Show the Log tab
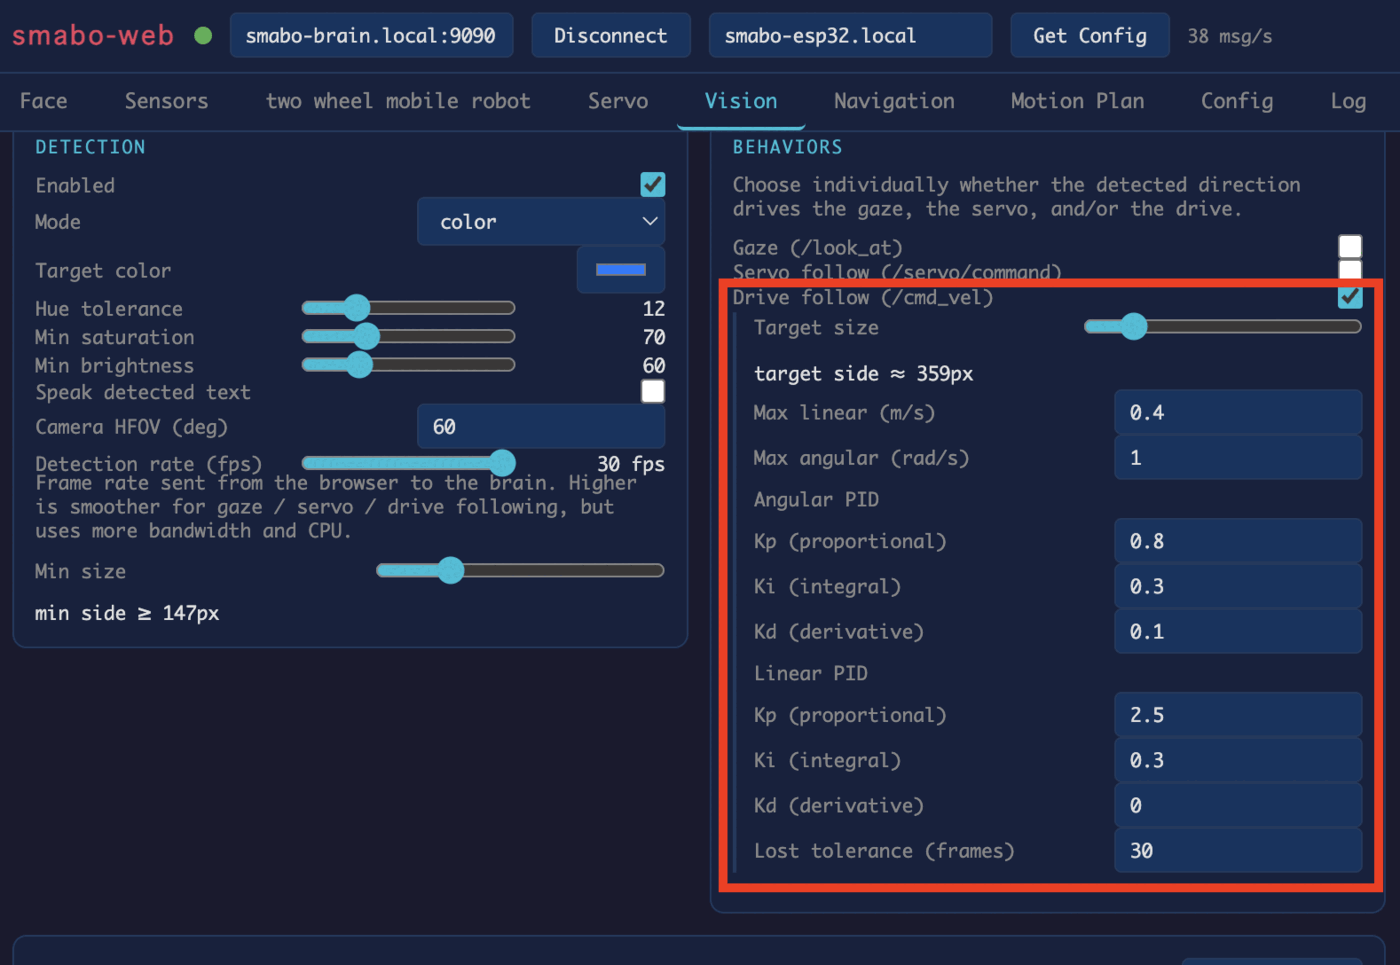This screenshot has height=965, width=1400. (x=1348, y=101)
